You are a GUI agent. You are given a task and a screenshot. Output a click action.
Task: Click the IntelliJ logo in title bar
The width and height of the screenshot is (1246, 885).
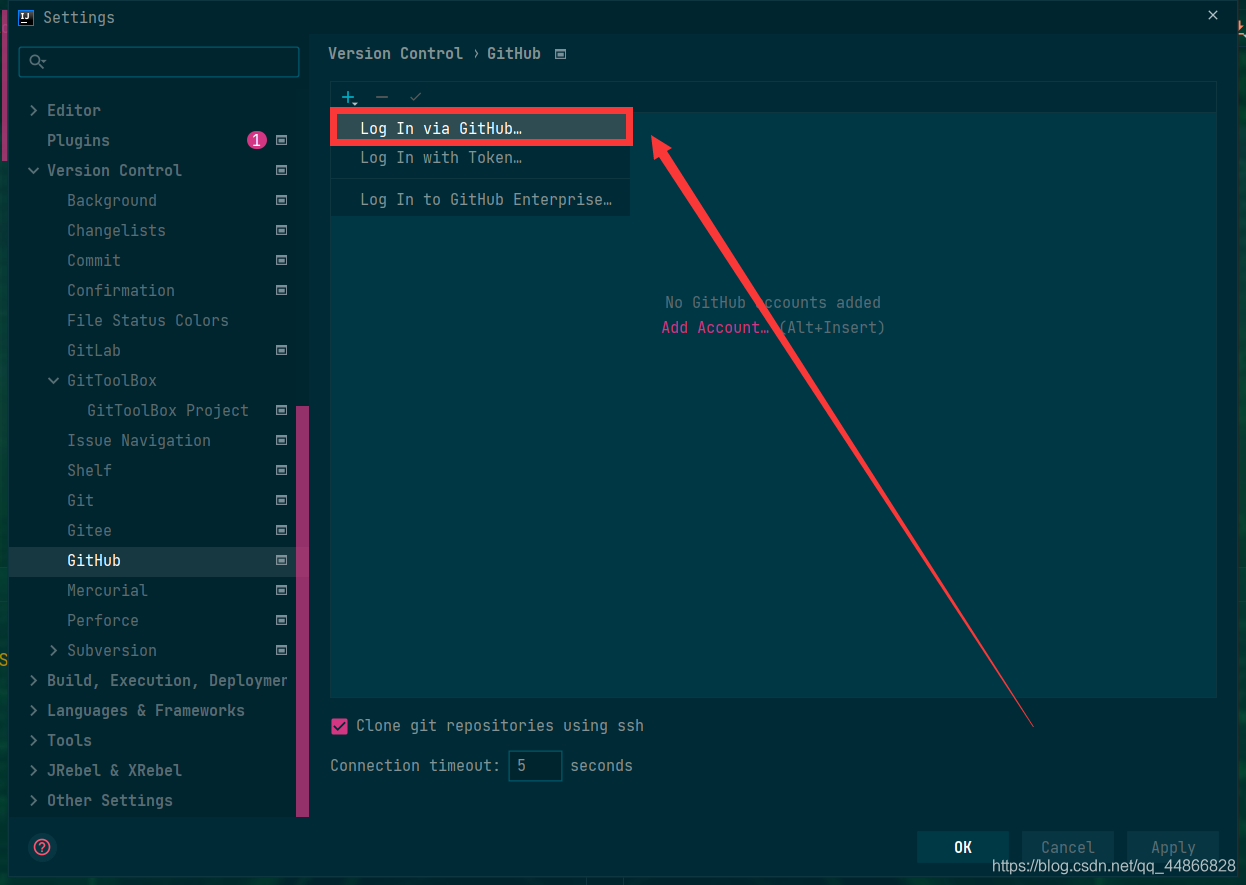coord(26,17)
